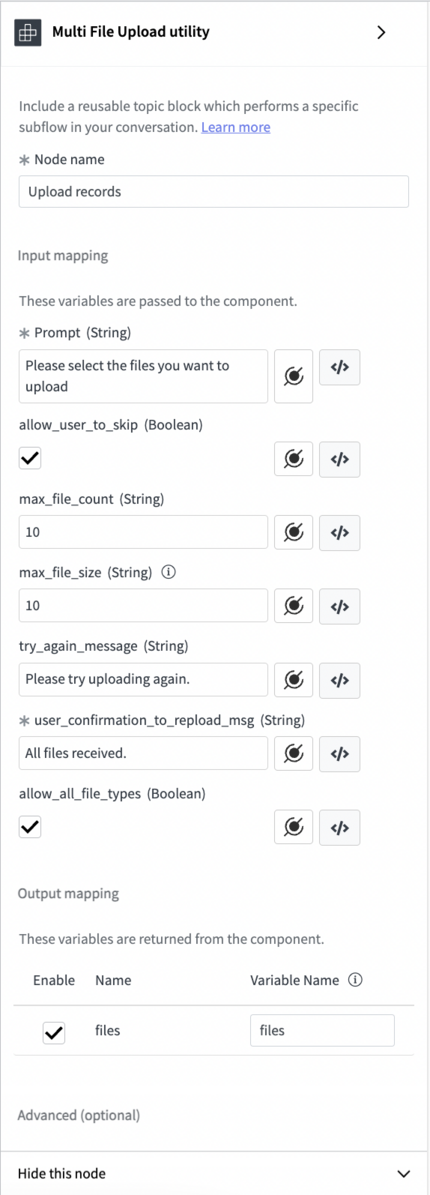
Task: Click the data pill picker for user_confirmation_to_repload_msg
Action: pyautogui.click(x=294, y=754)
